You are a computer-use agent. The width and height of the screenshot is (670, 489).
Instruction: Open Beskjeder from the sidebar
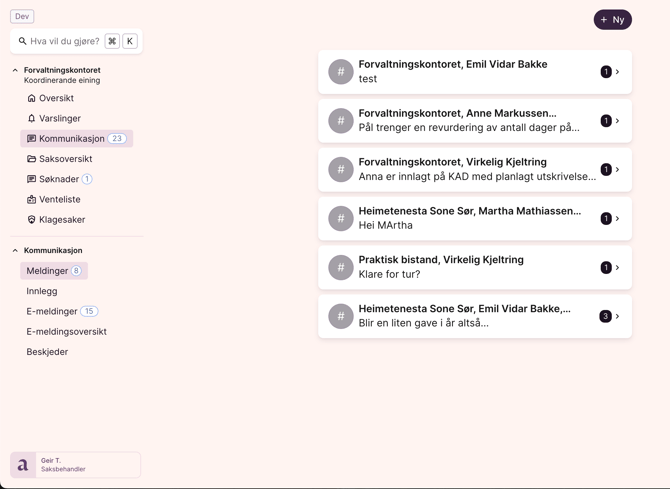pos(47,352)
